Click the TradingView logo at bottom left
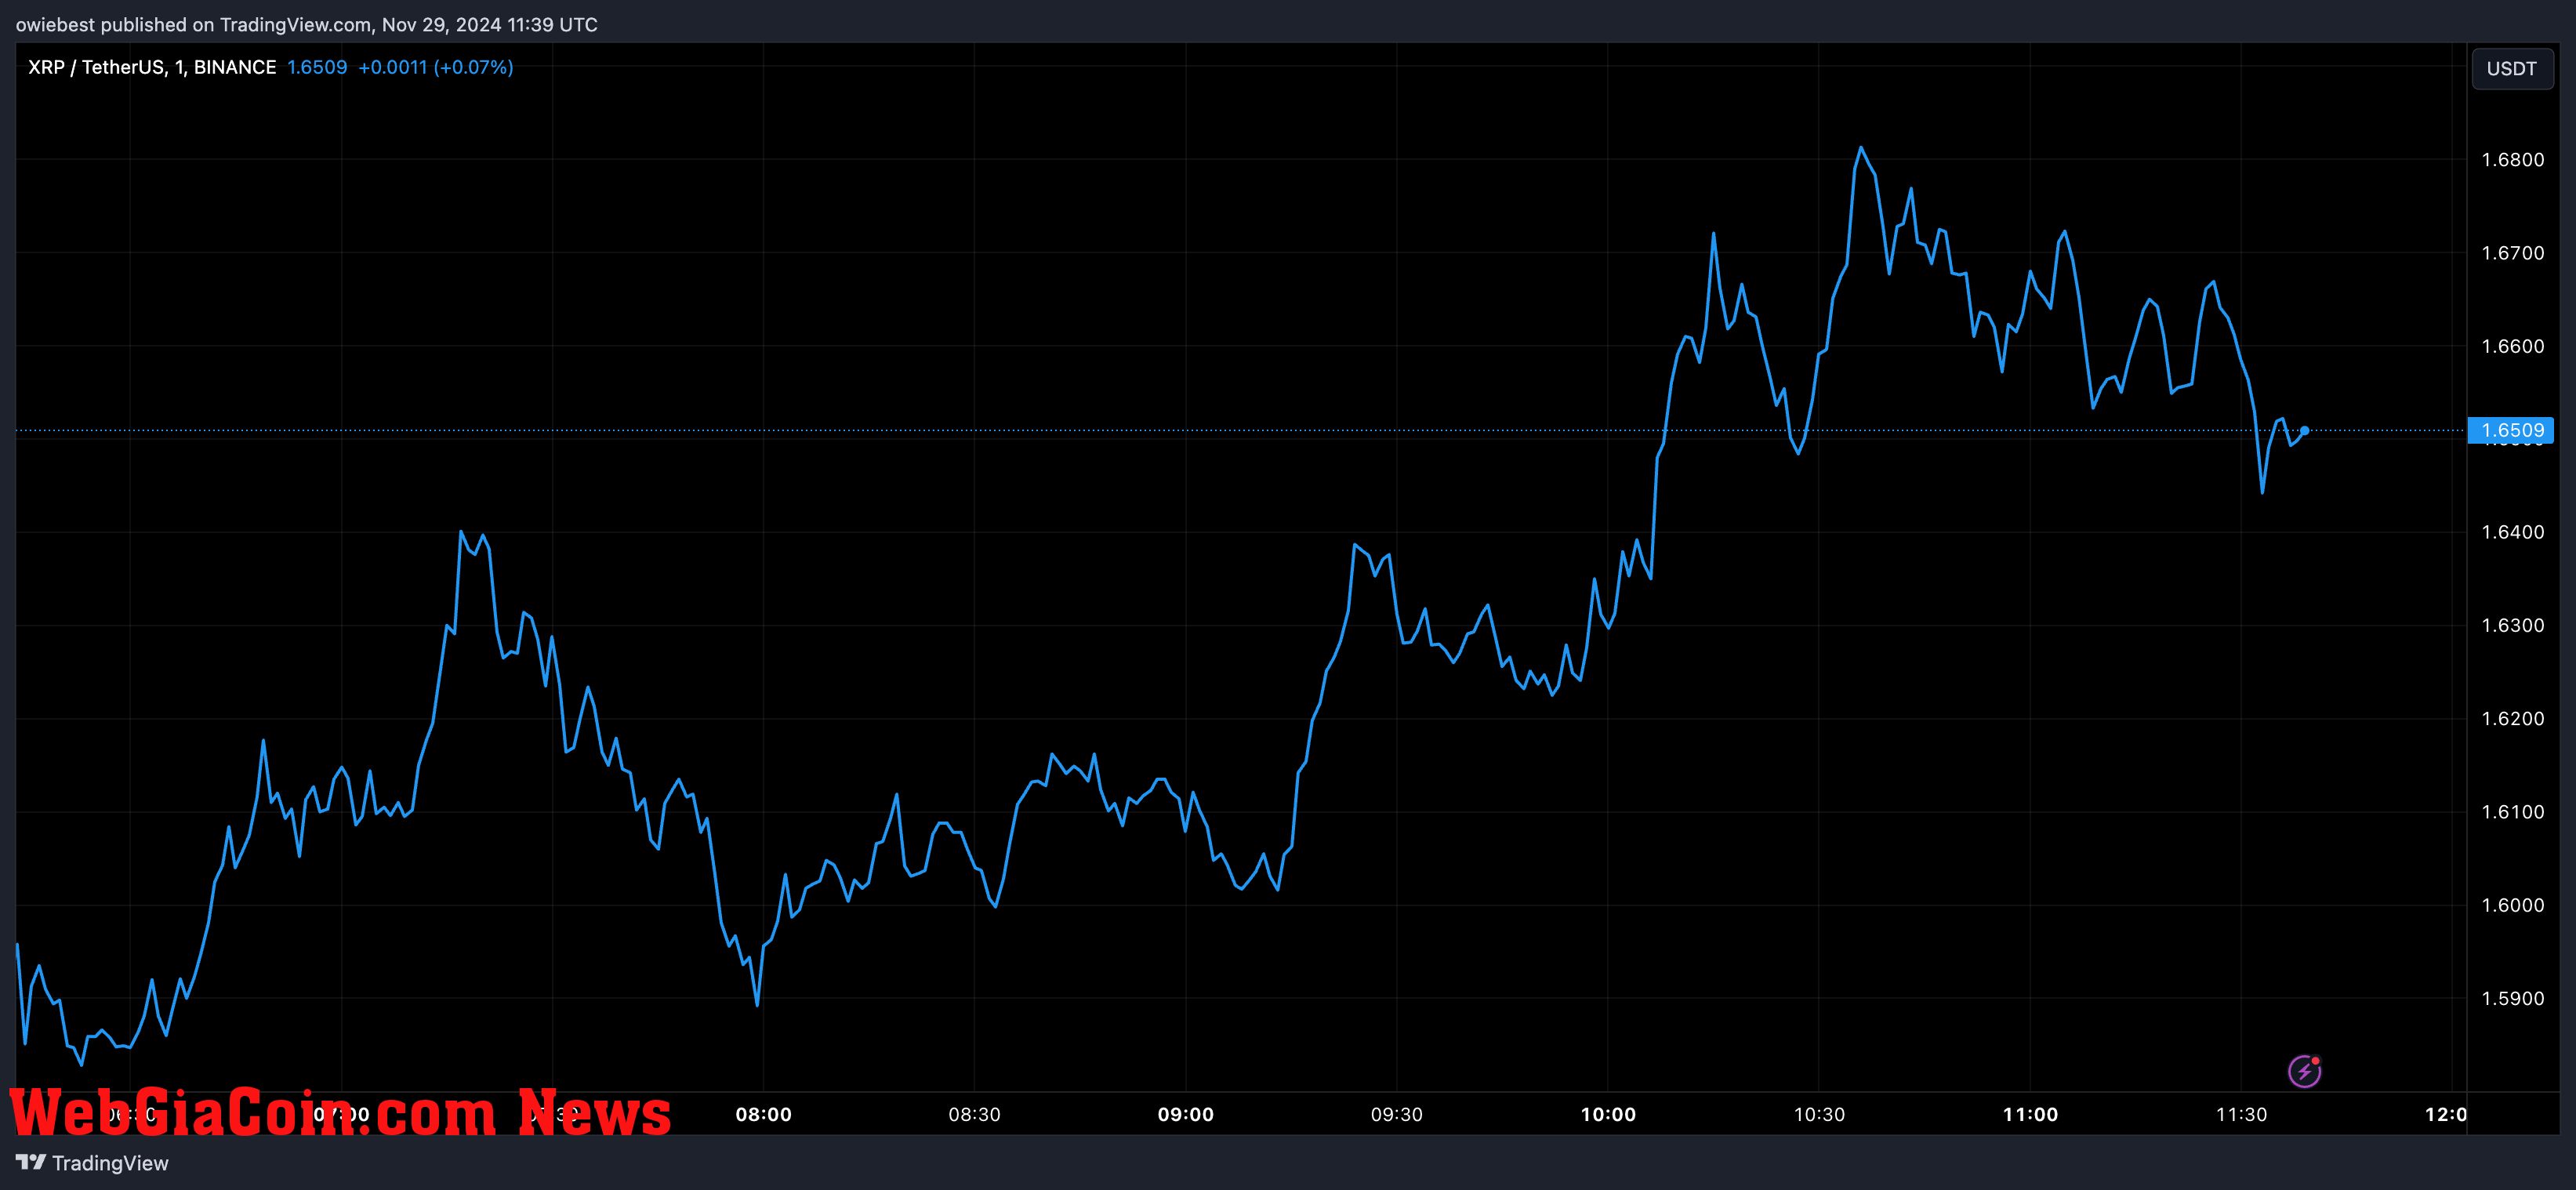2576x1190 pixels. tap(92, 1163)
